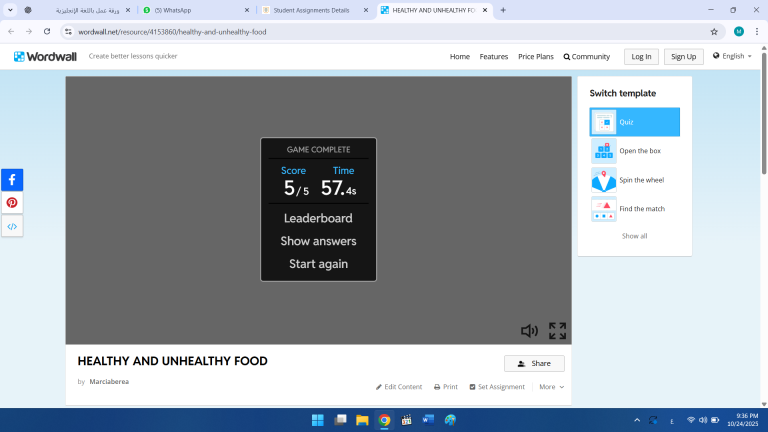Open the tab search dropdown arrow

(10, 10)
